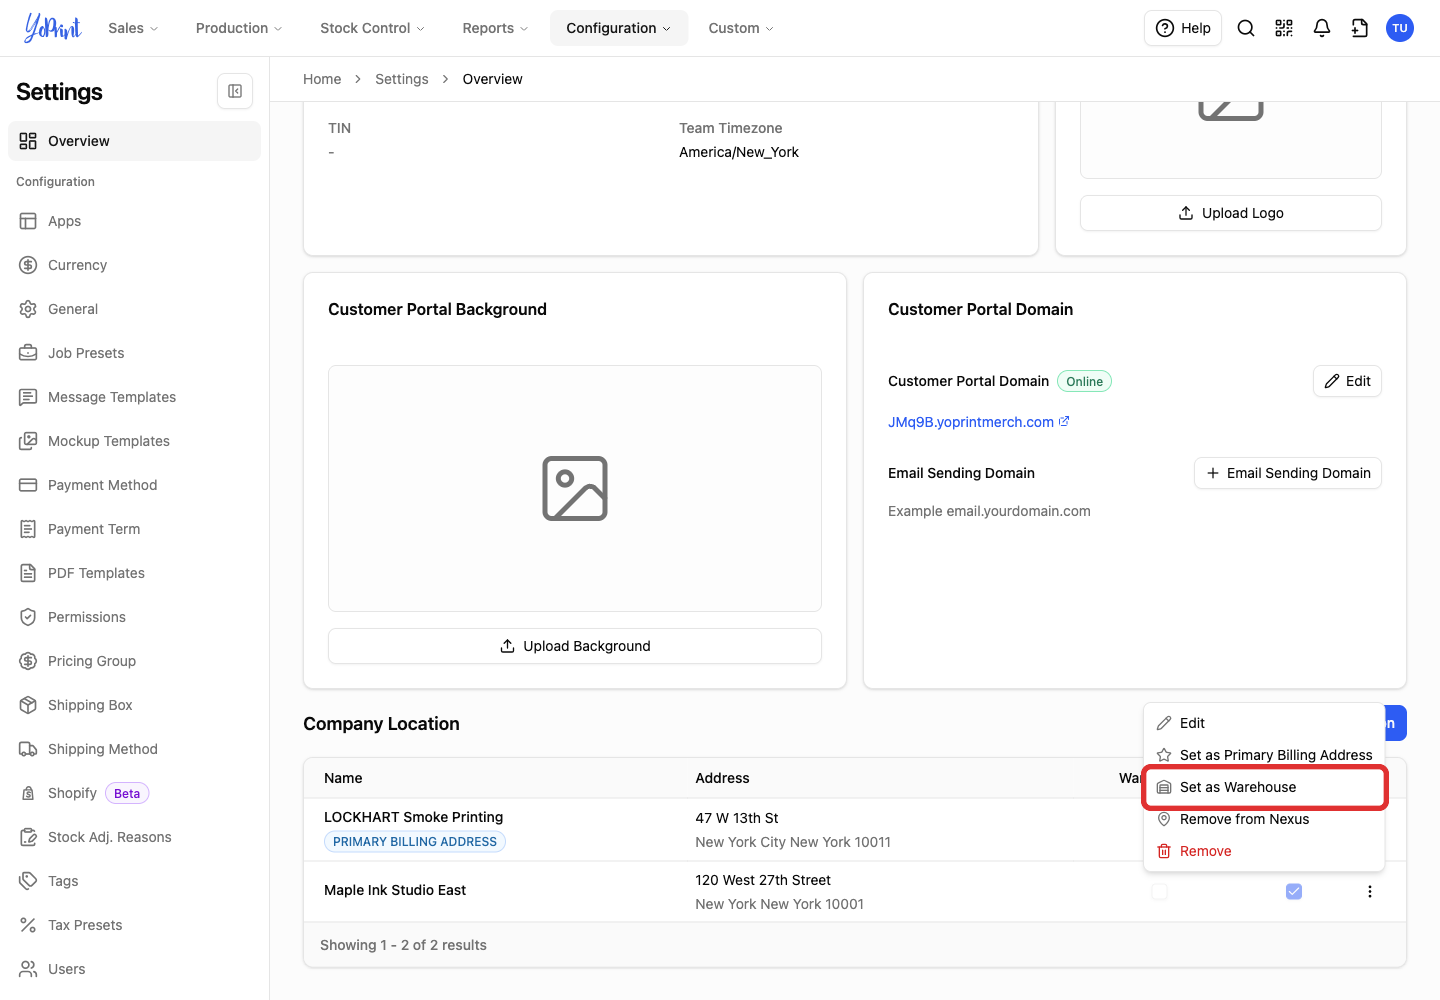This screenshot has height=1000, width=1440.
Task: Go to Home in the breadcrumb
Action: coord(322,79)
